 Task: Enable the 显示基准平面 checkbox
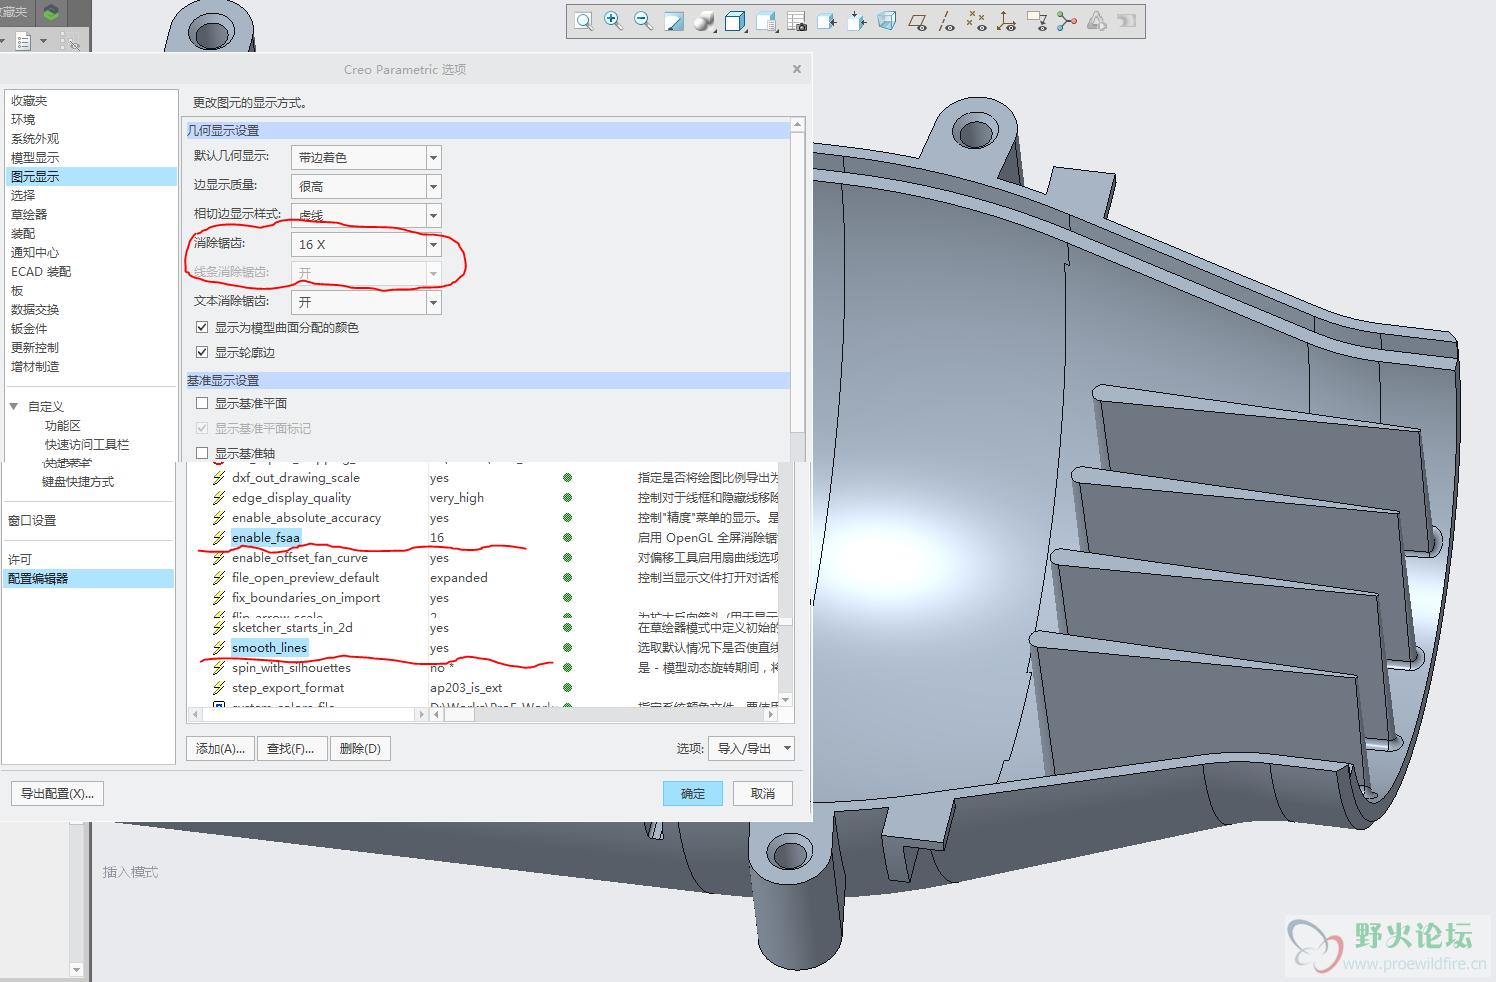tap(202, 403)
